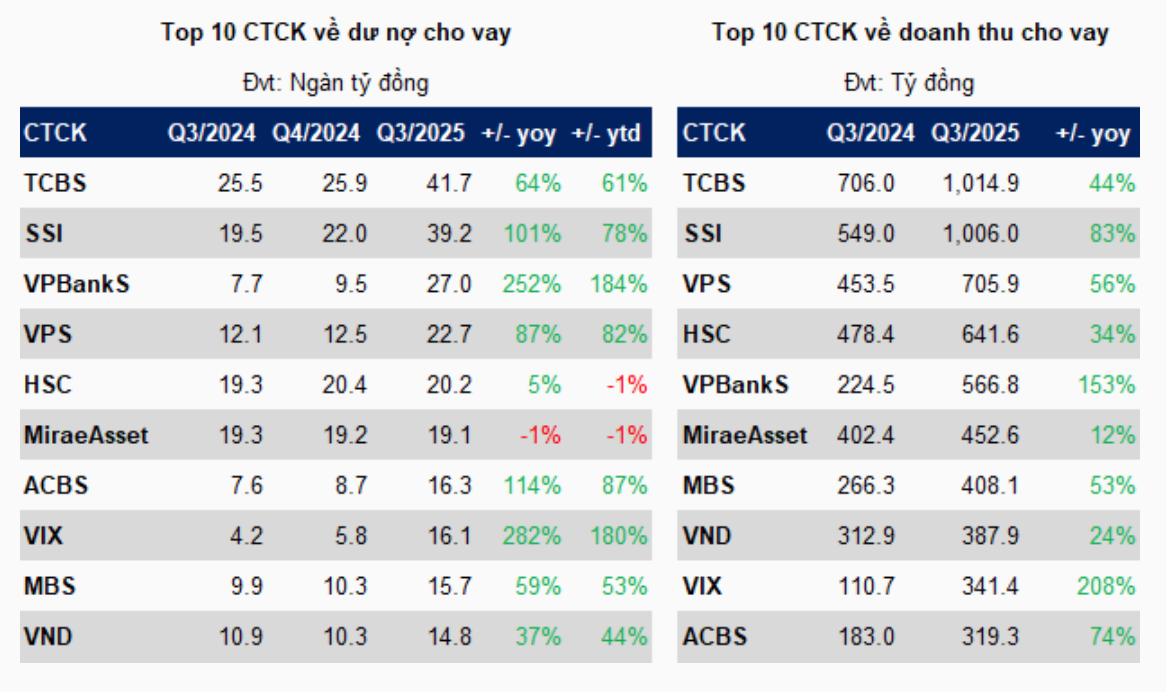Select VIX's 282% yoy growth cell

pyautogui.click(x=536, y=536)
